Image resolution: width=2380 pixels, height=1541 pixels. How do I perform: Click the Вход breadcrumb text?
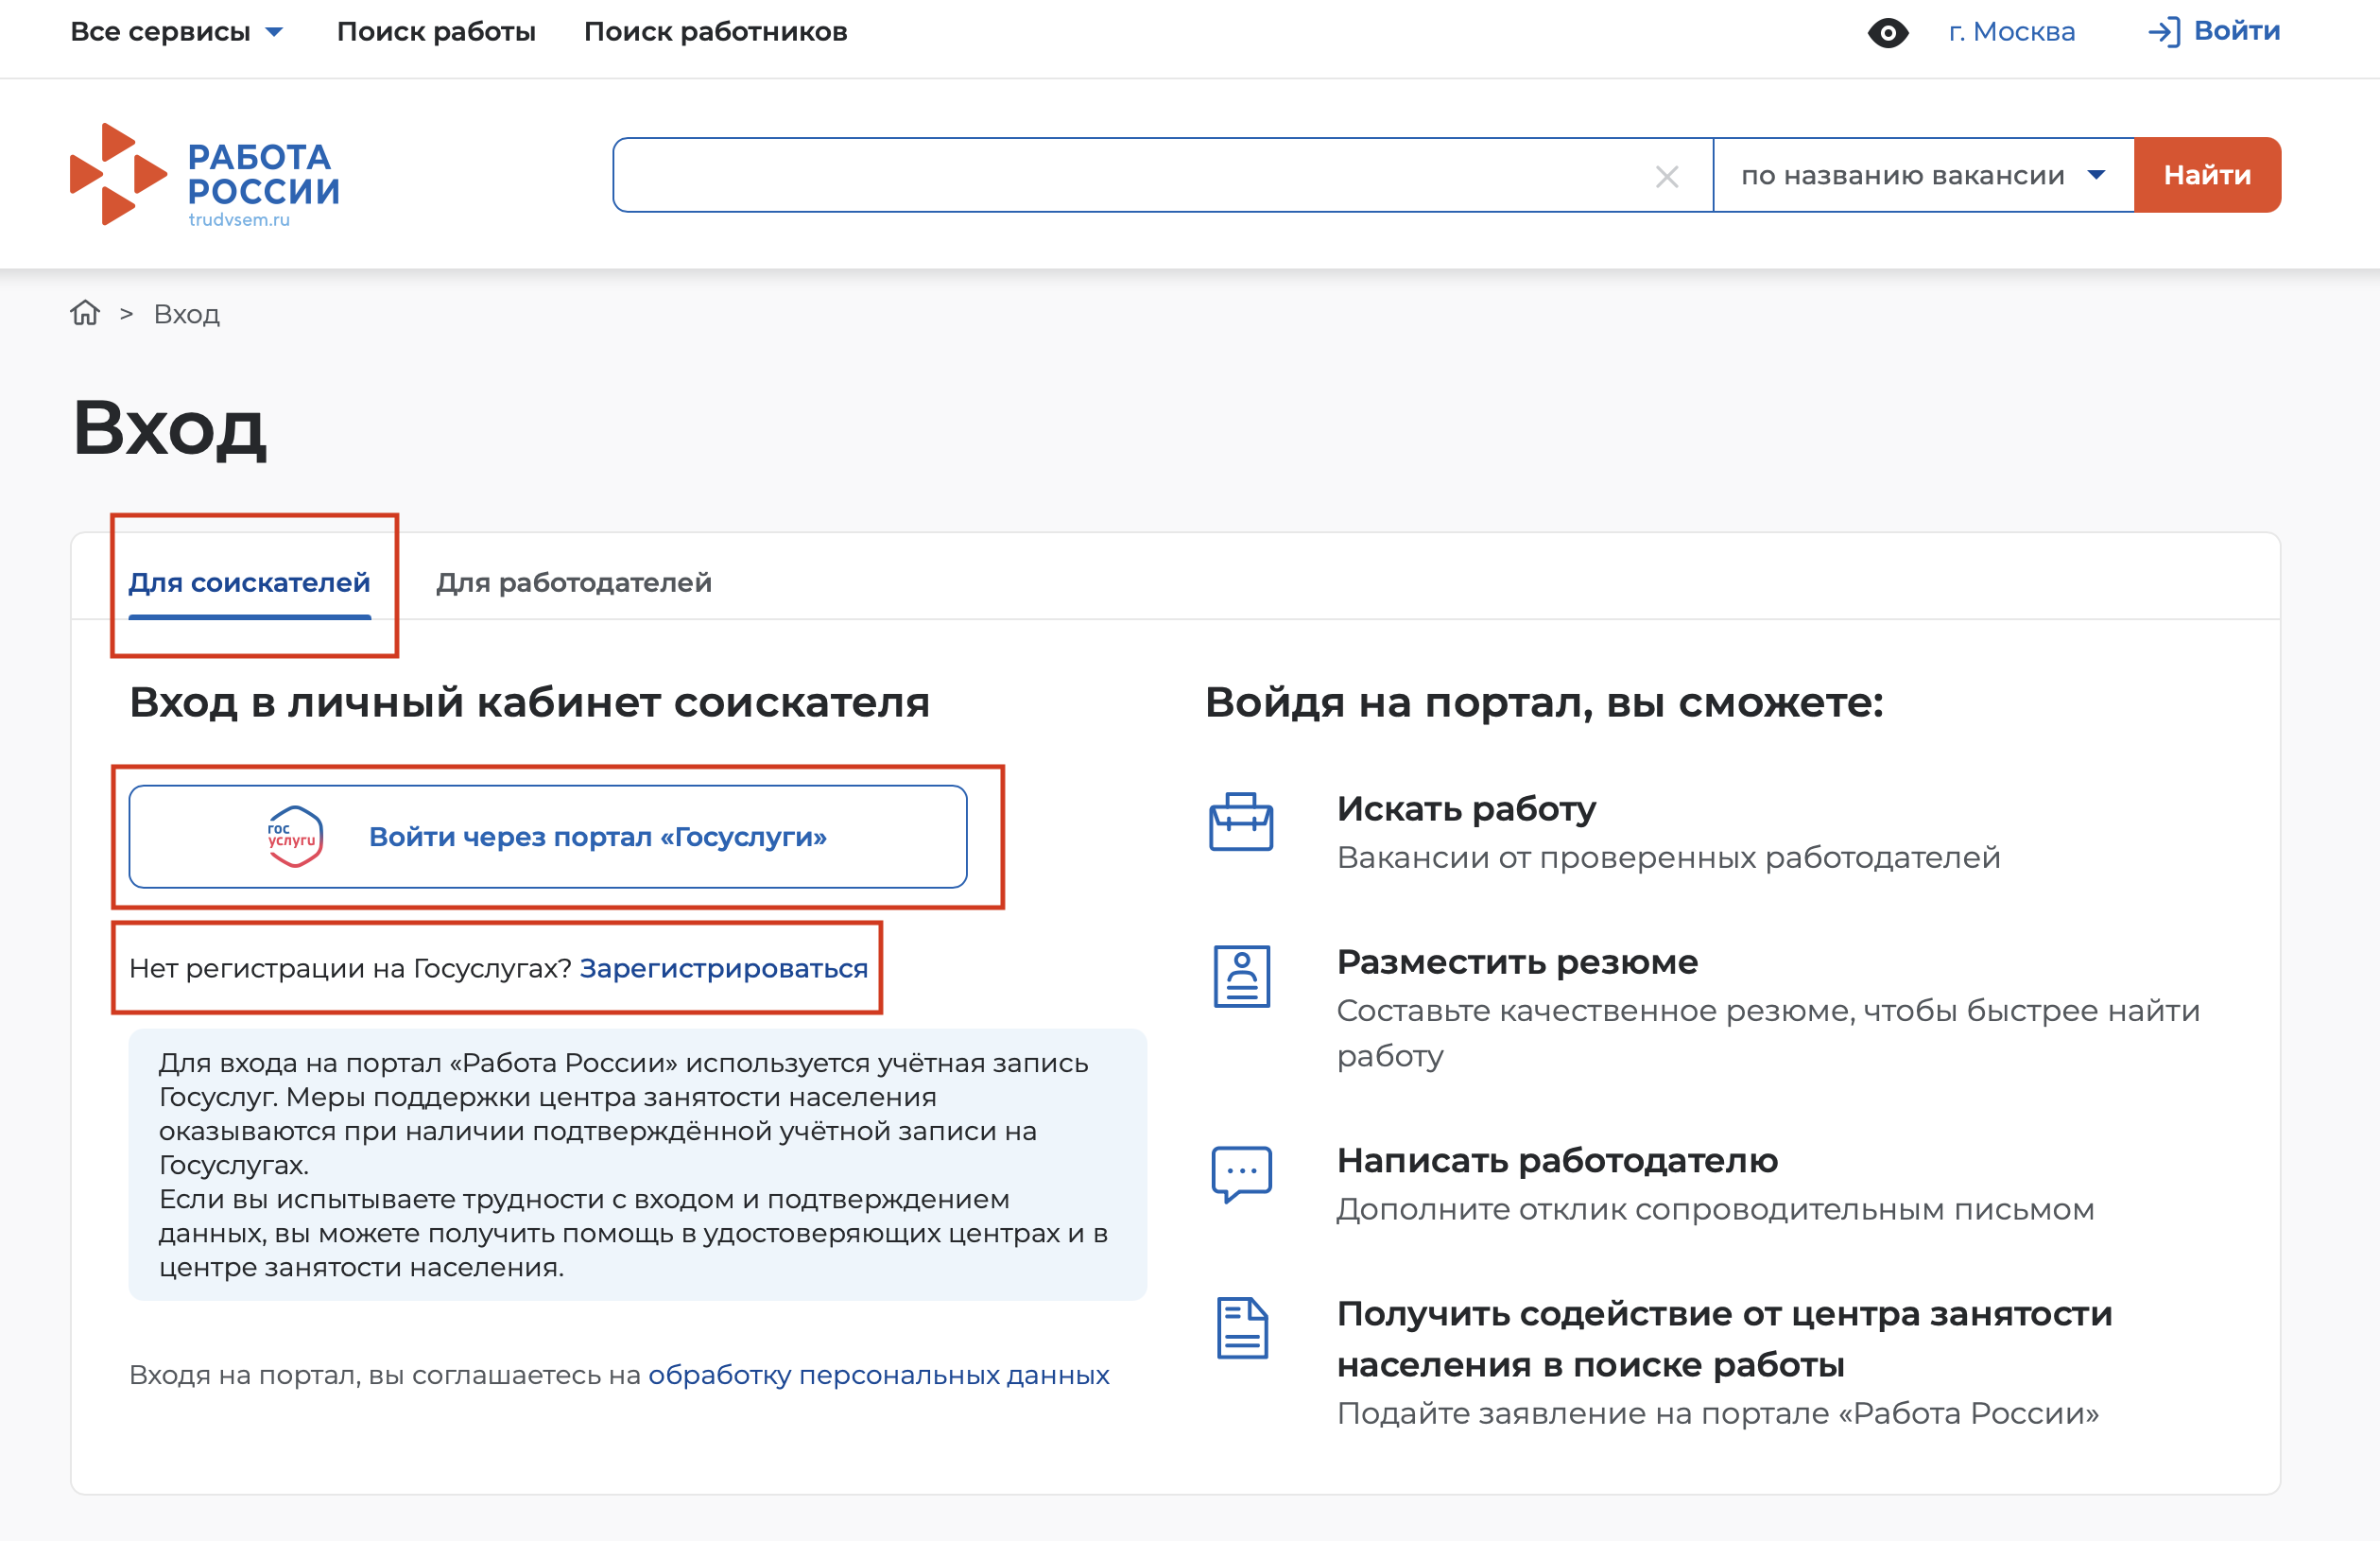tap(186, 314)
